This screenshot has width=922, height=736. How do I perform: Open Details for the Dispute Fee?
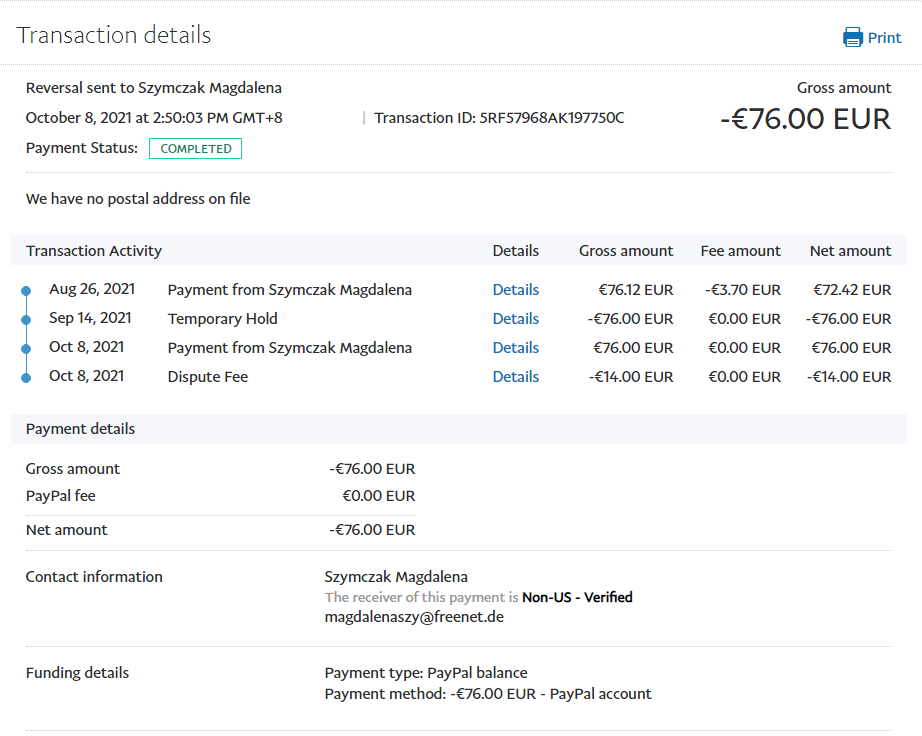[515, 377]
